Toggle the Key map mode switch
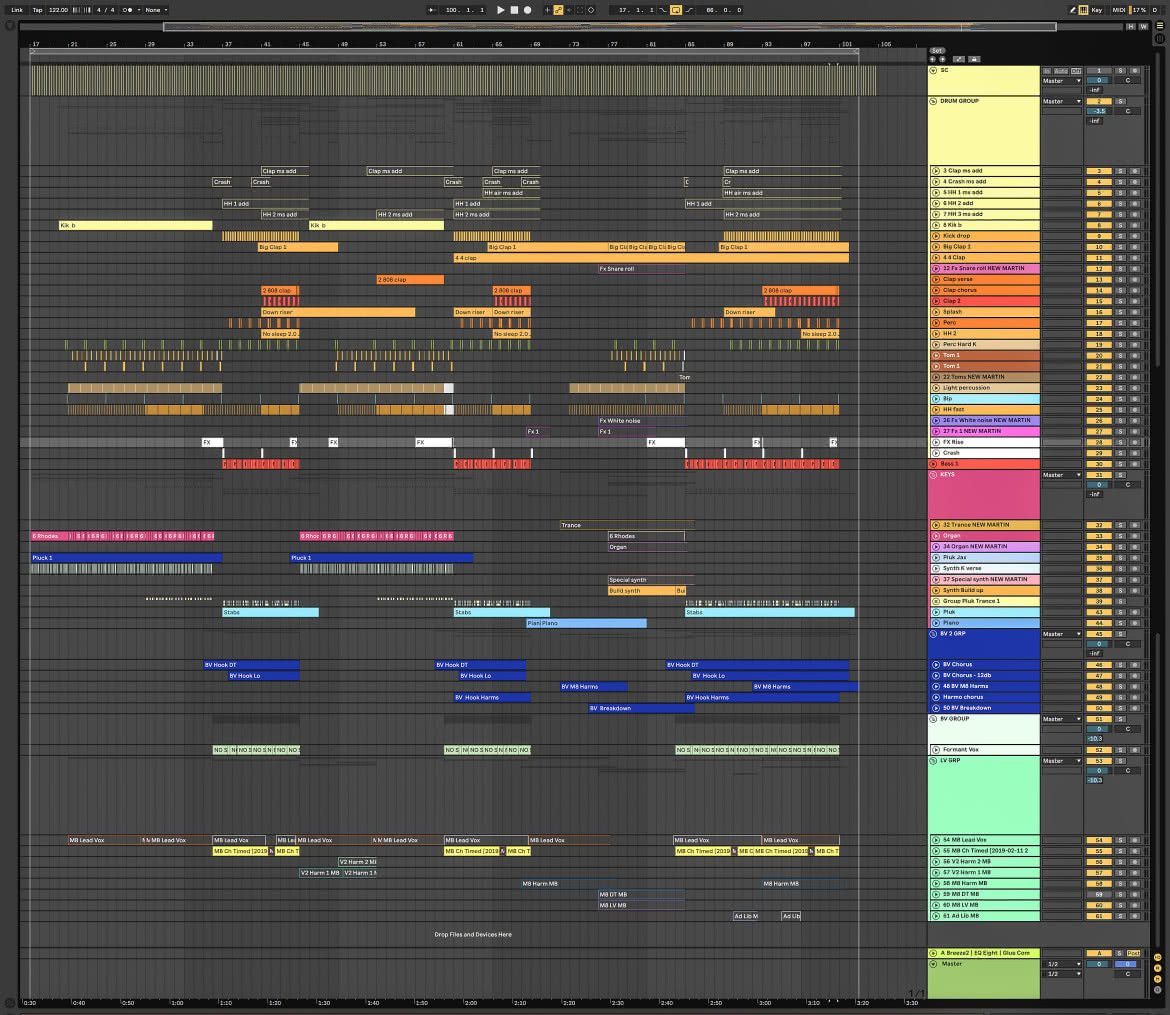The height and width of the screenshot is (1015, 1170). [1097, 10]
